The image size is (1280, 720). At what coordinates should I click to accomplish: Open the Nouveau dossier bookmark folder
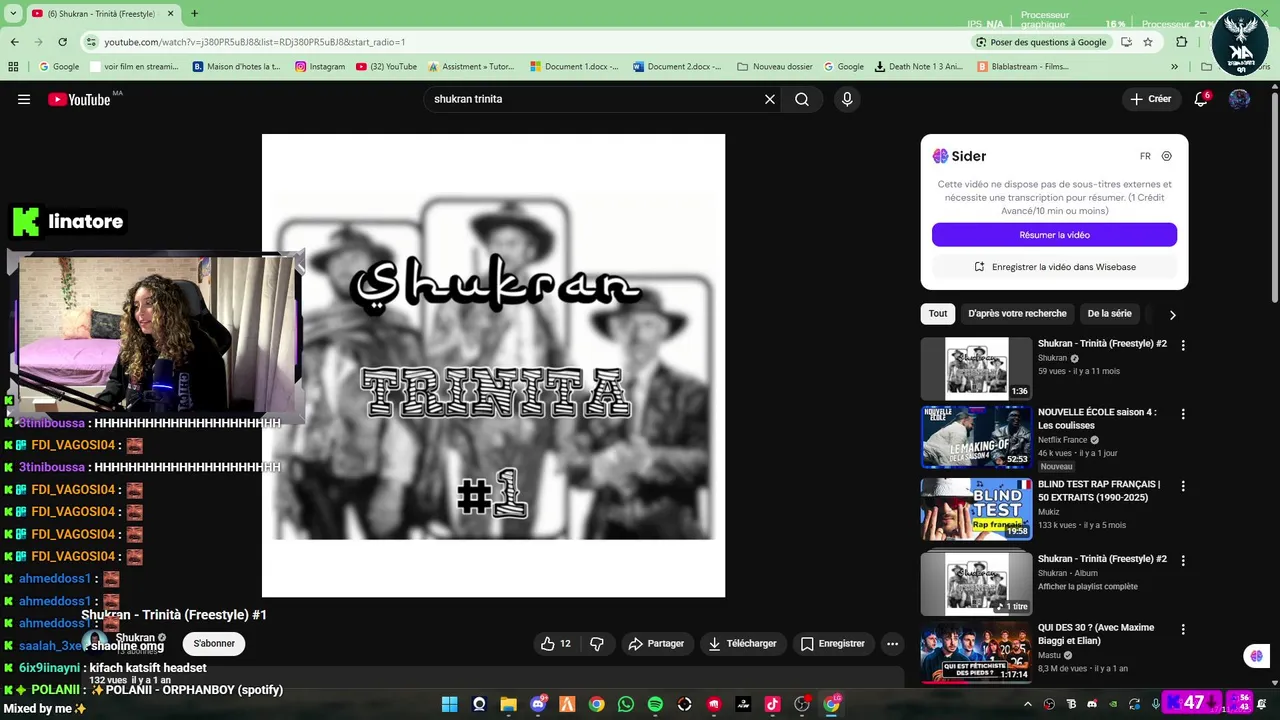(775, 67)
